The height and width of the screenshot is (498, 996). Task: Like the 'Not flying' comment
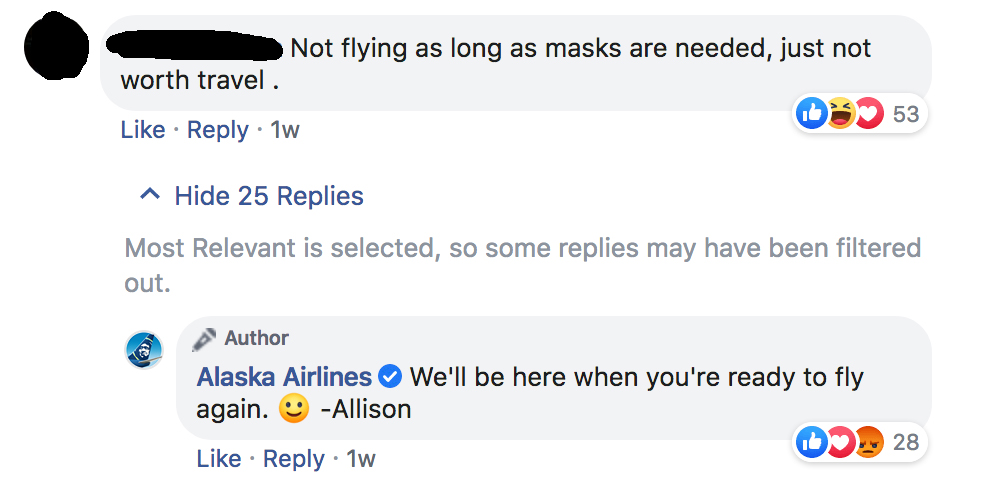point(142,130)
